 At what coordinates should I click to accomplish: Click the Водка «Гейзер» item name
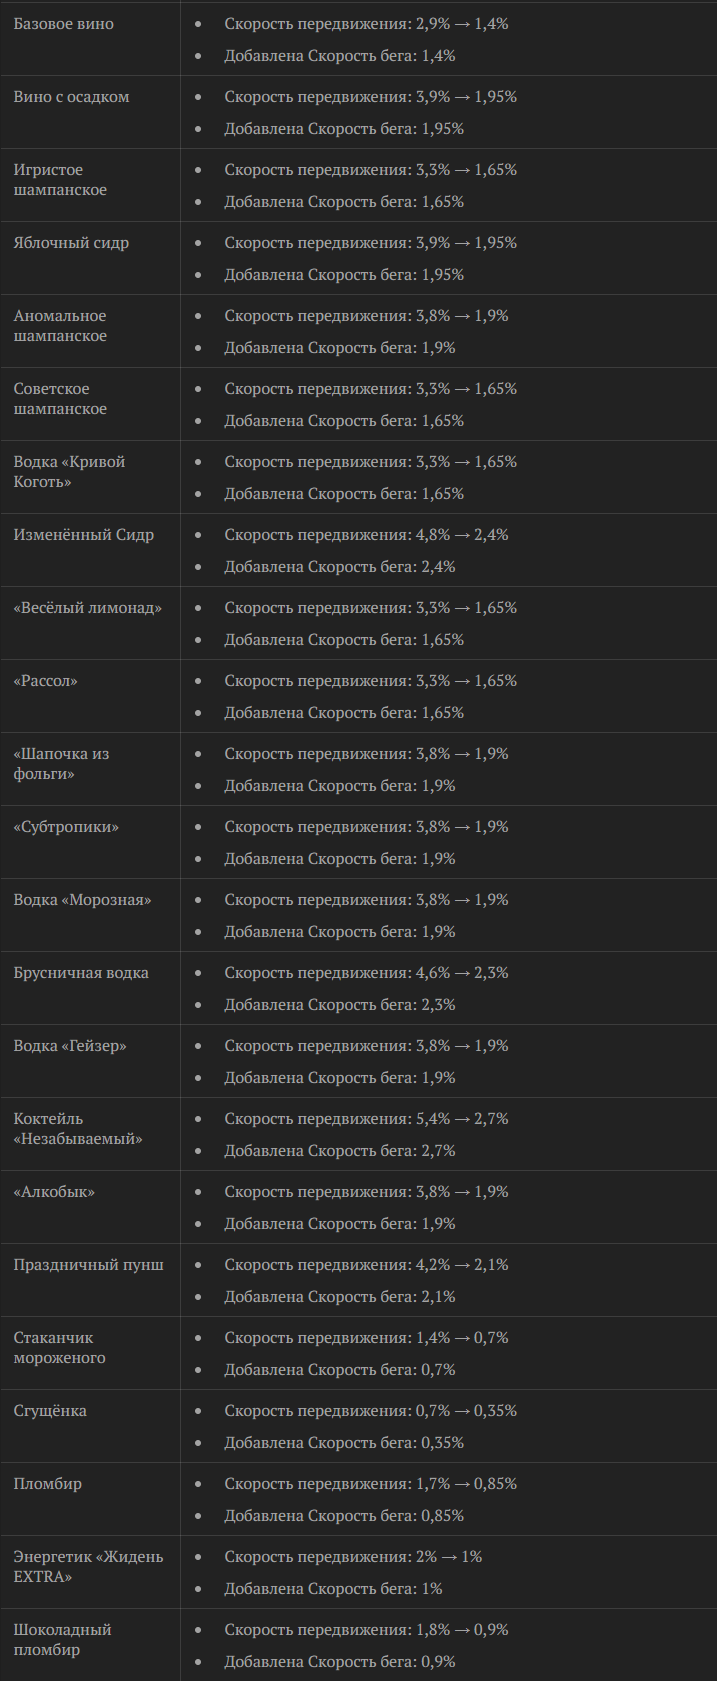coord(70,1046)
